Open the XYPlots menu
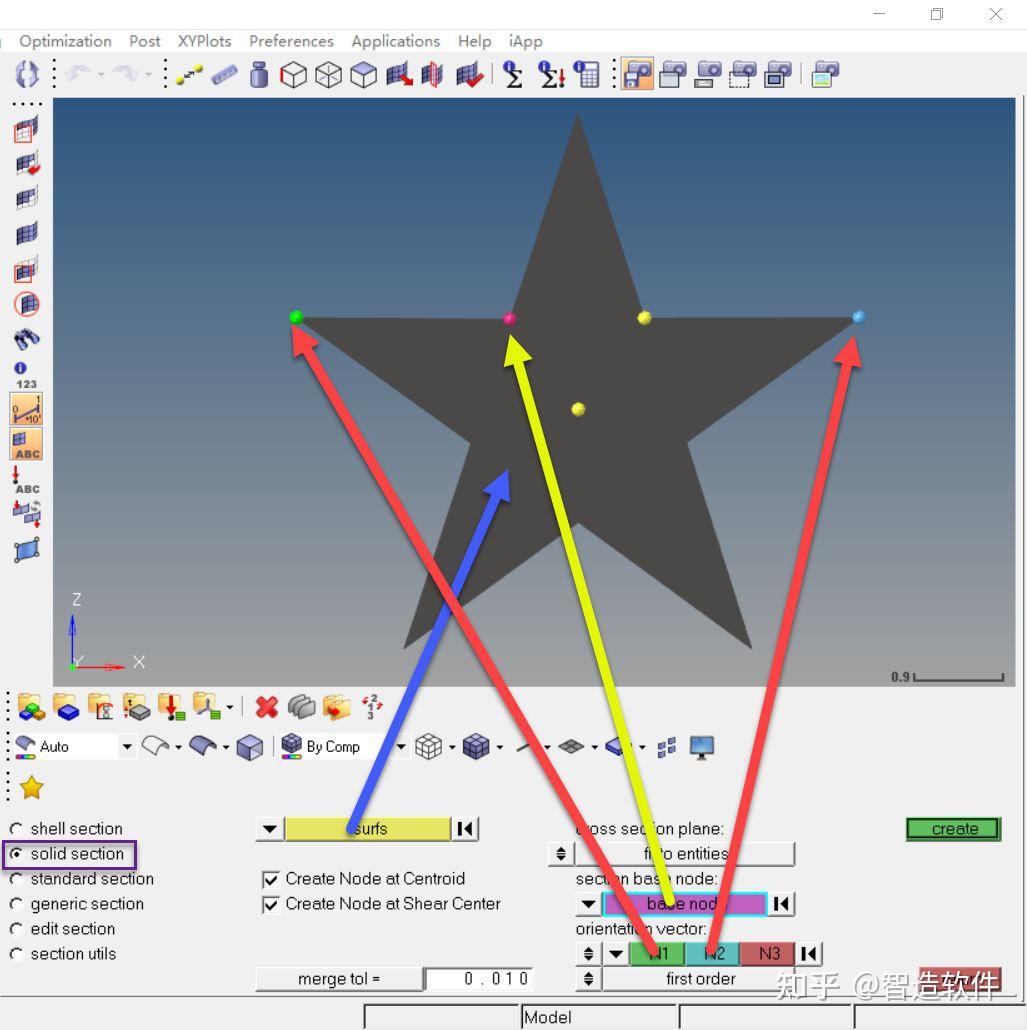 [204, 41]
